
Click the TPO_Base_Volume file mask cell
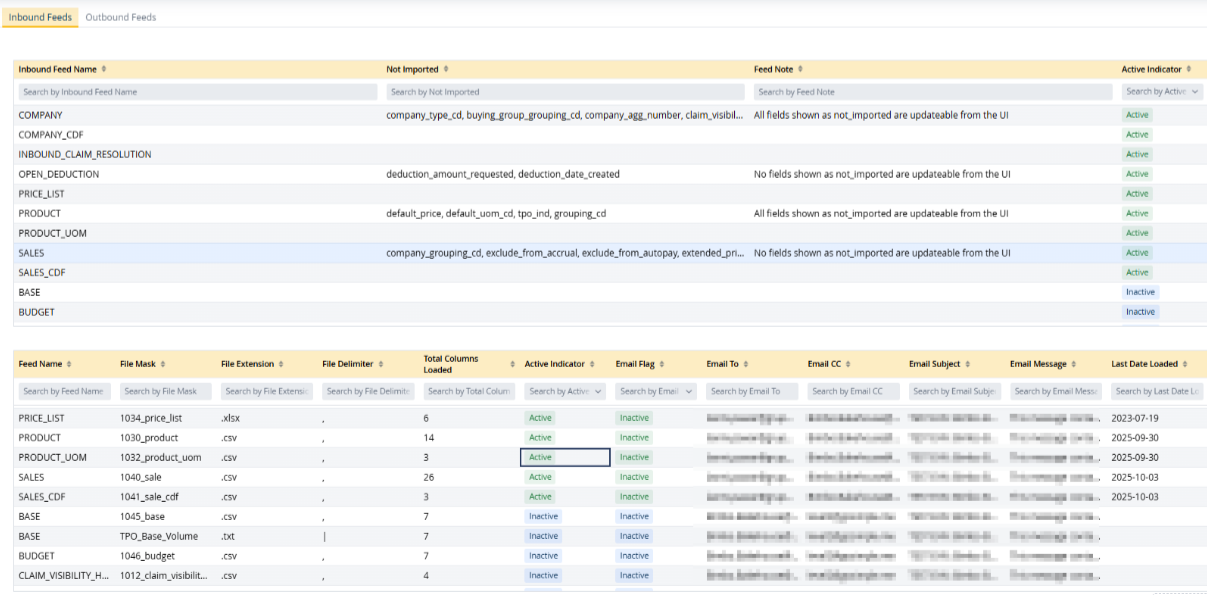[159, 536]
